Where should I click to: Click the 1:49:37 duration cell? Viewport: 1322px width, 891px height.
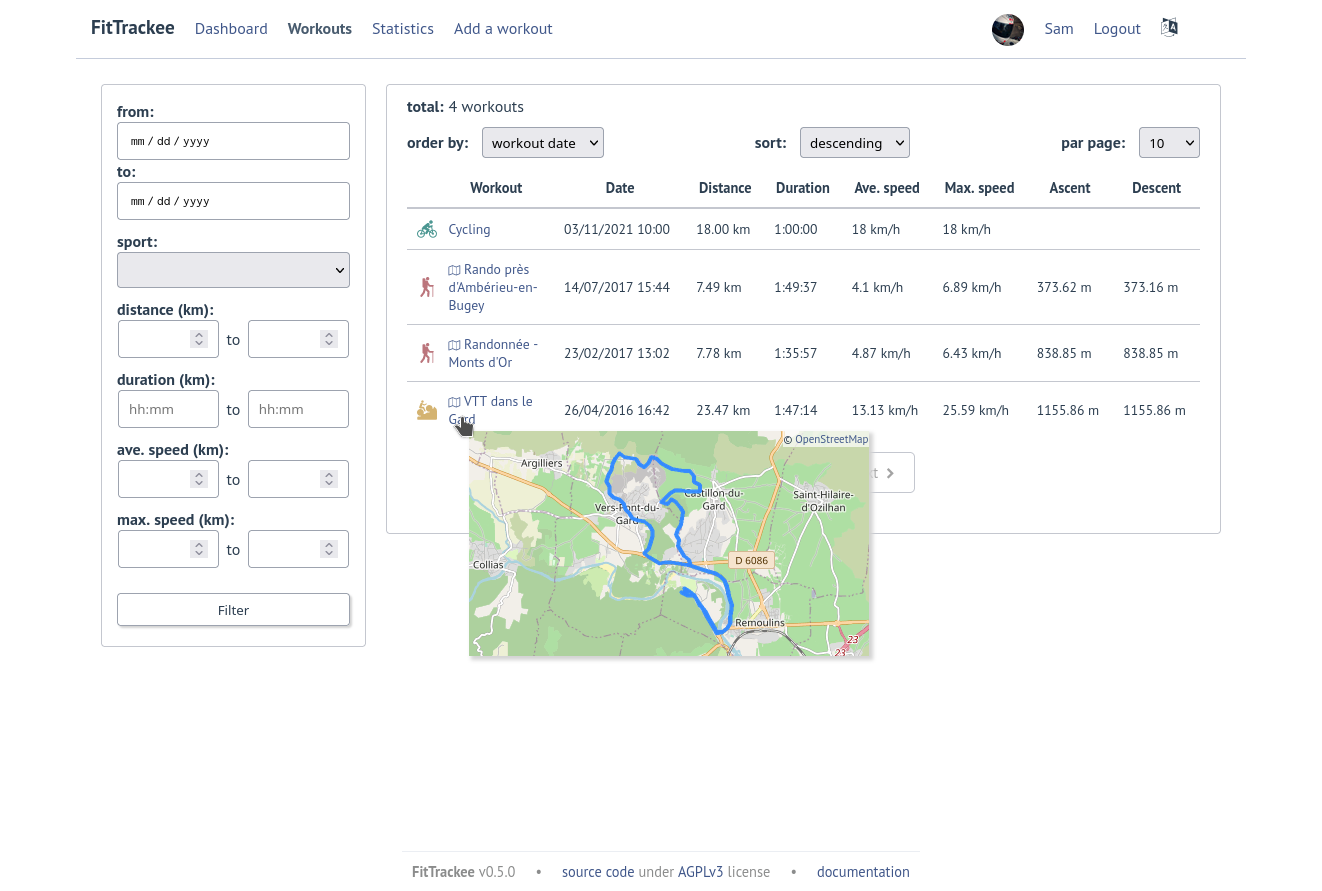point(796,287)
